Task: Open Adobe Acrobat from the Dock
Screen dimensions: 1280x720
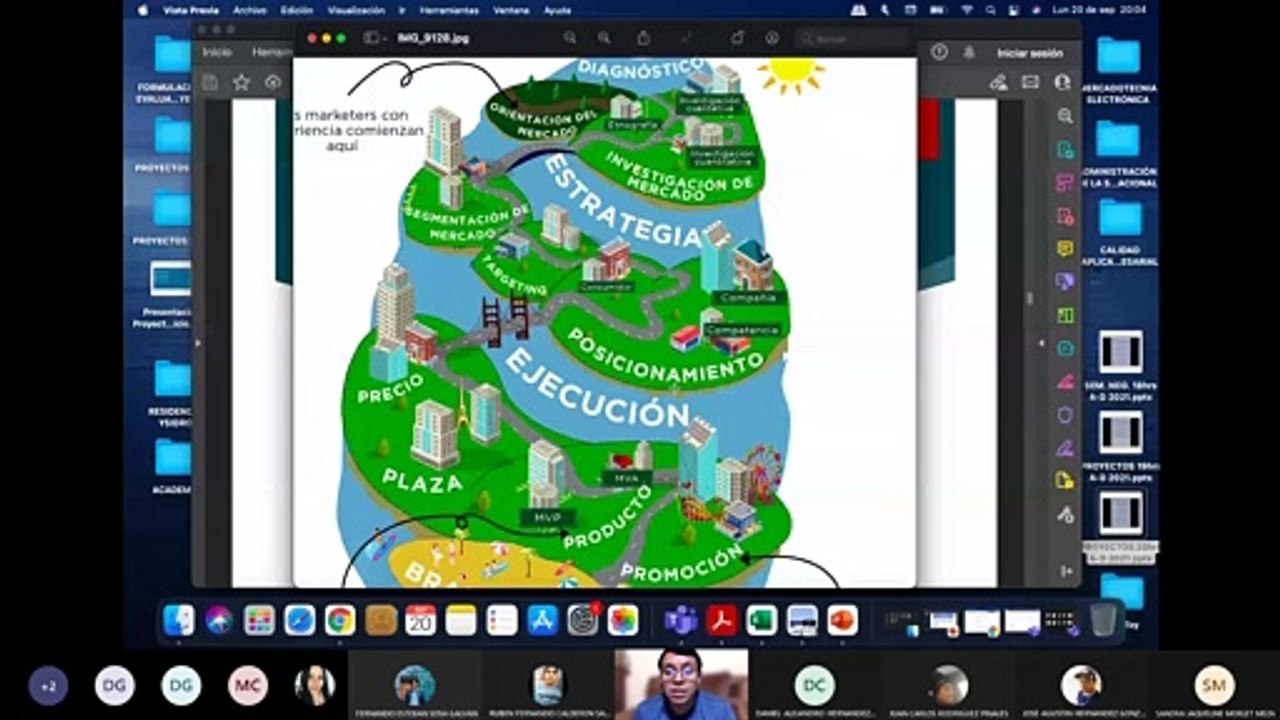Action: point(721,620)
